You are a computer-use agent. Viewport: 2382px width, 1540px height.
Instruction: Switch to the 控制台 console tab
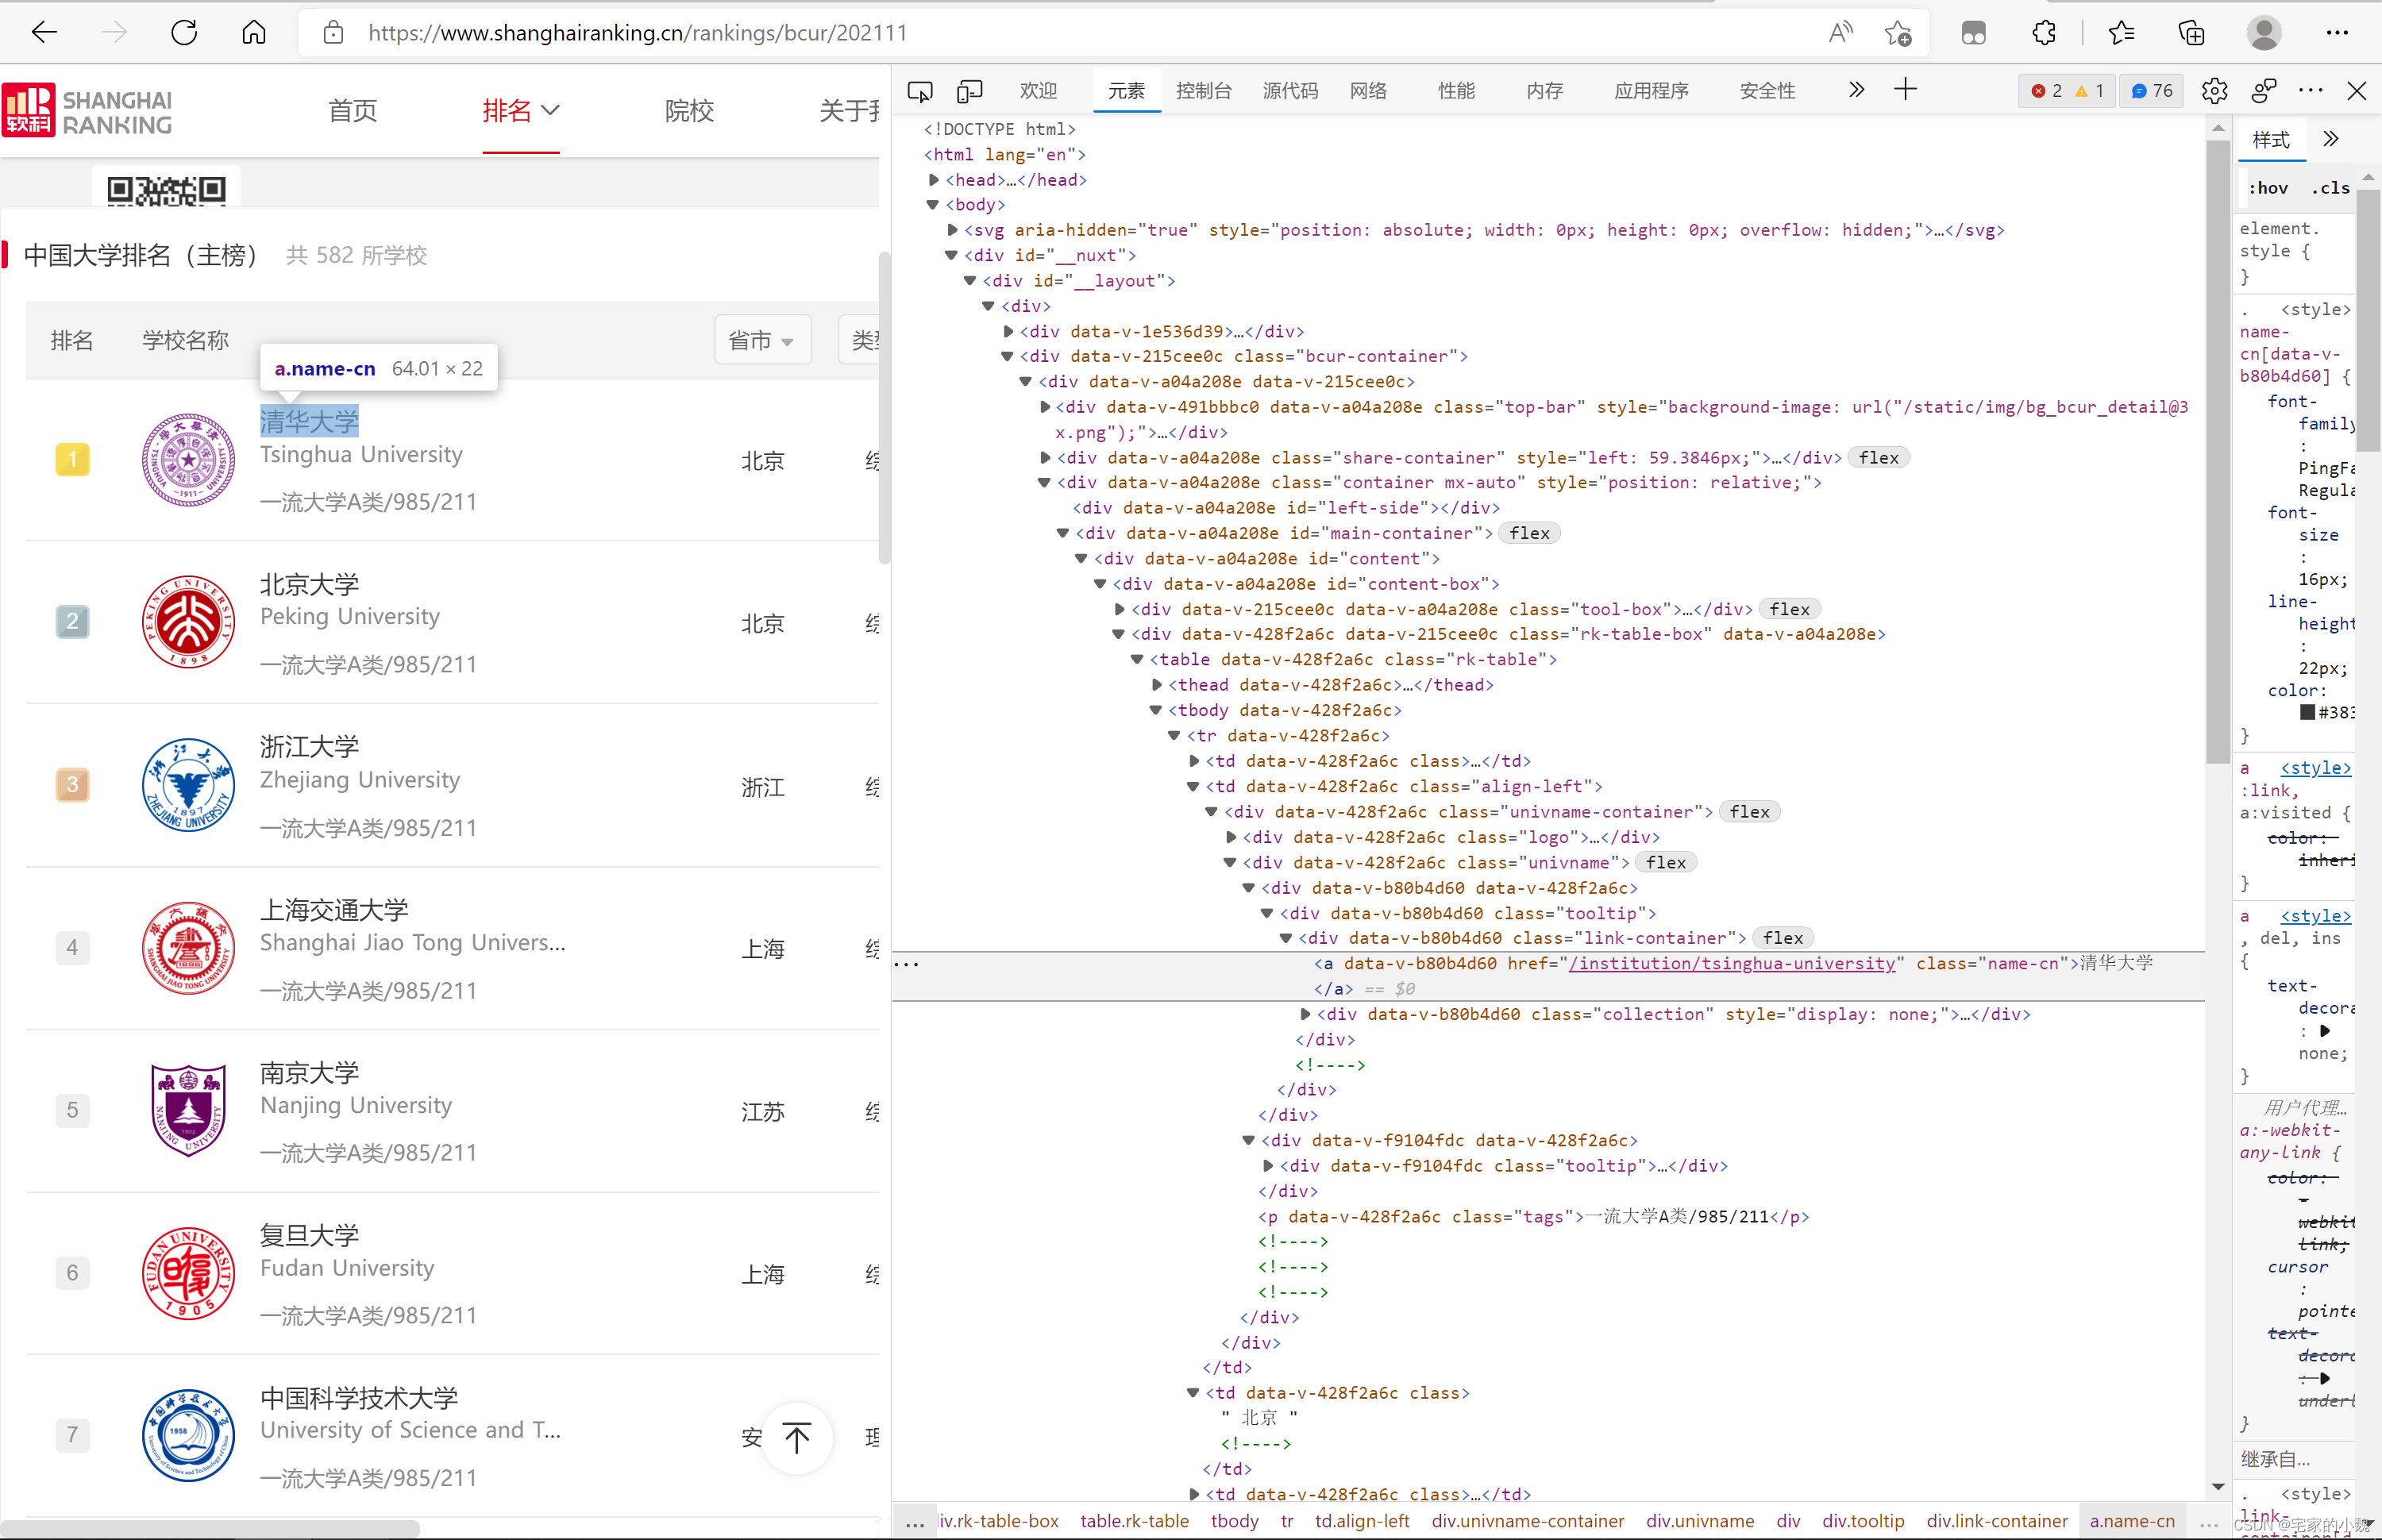point(1203,91)
